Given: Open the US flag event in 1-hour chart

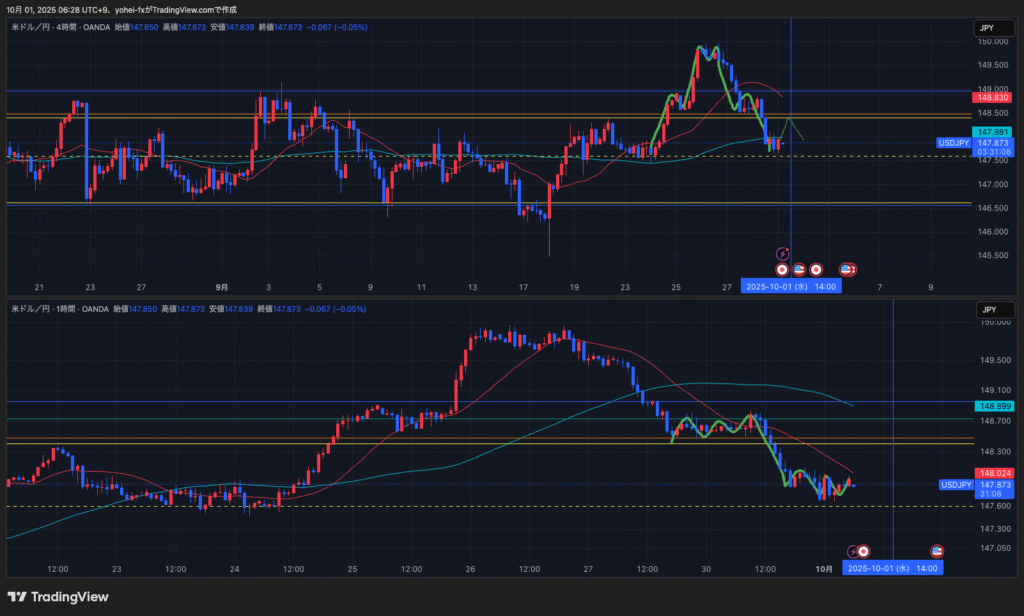Looking at the screenshot, I should click(x=938, y=551).
